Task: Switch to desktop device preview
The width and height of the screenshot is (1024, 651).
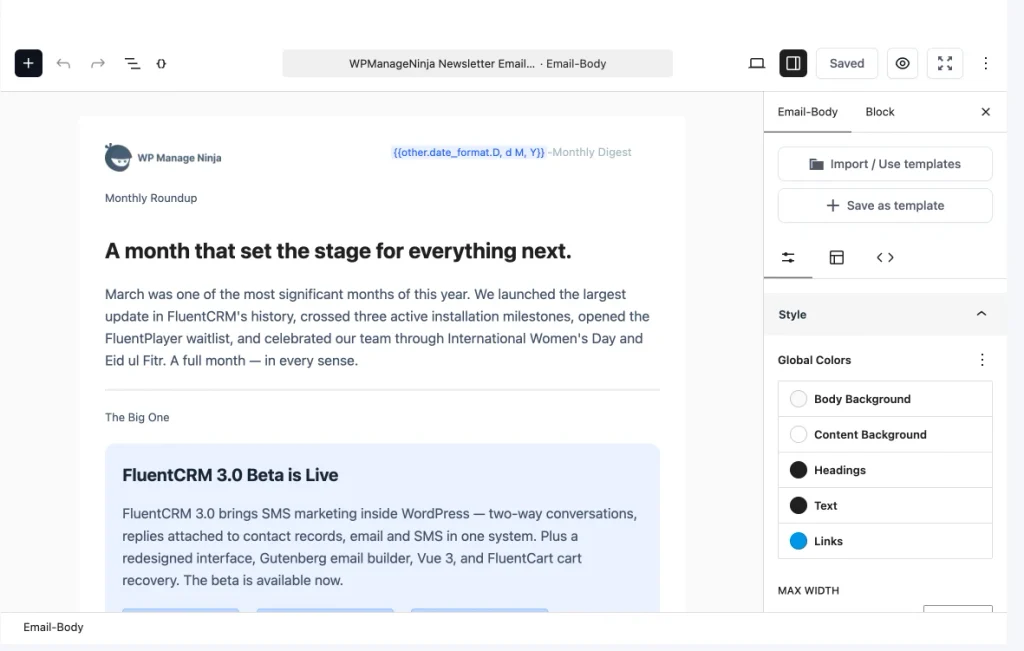Action: pos(757,63)
